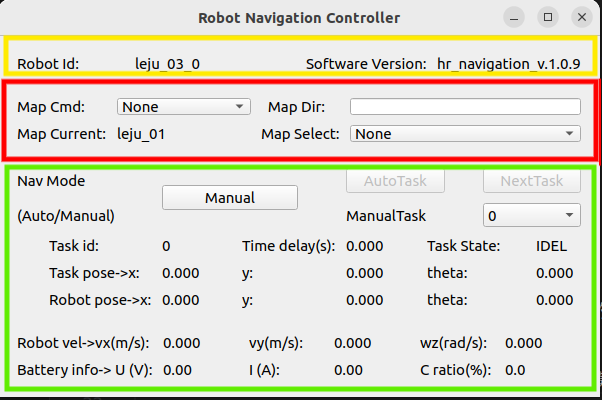This screenshot has height=400, width=602.
Task: Click the AutoTask button
Action: click(393, 181)
